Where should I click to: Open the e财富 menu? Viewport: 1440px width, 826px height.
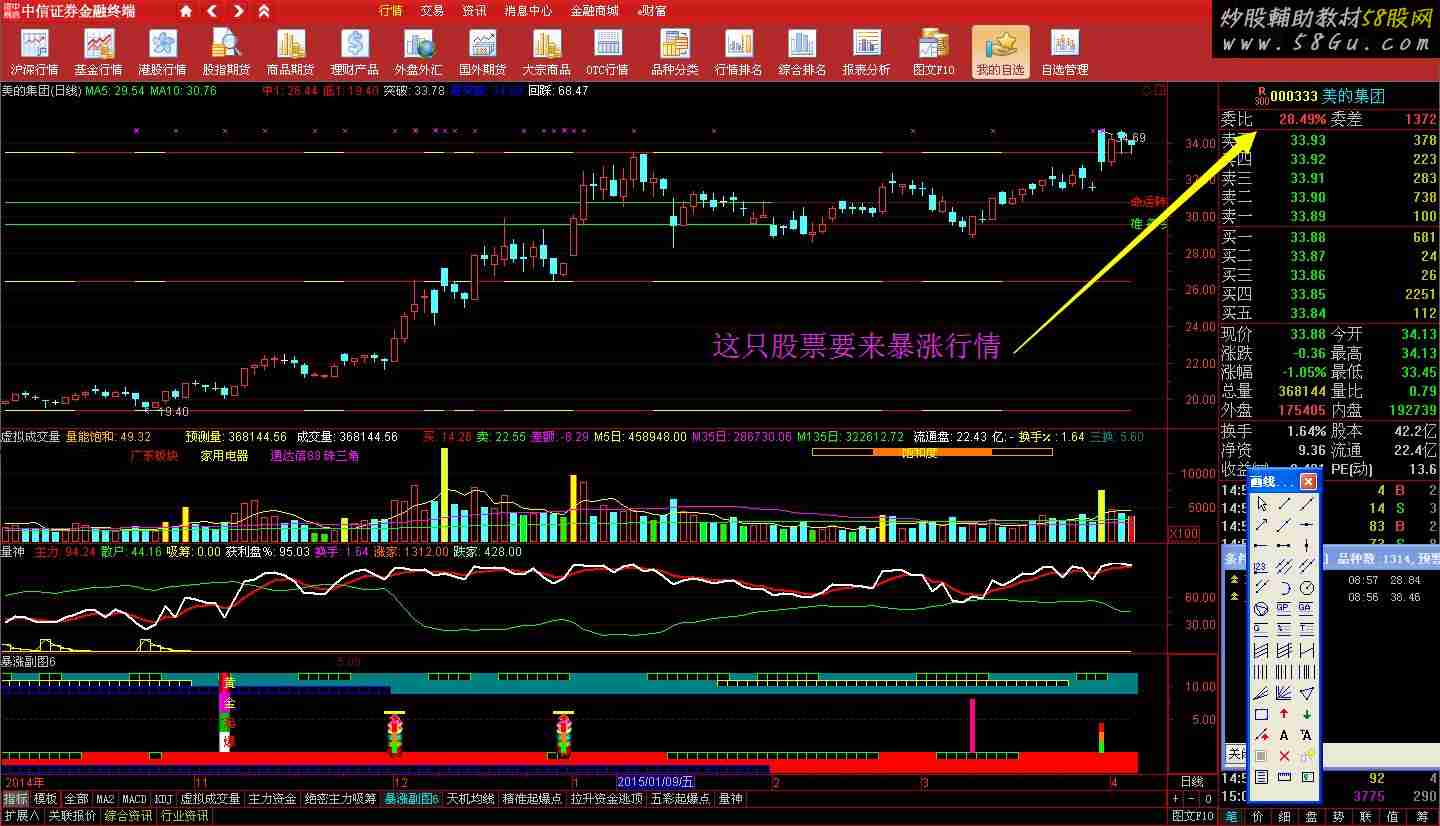tap(652, 11)
